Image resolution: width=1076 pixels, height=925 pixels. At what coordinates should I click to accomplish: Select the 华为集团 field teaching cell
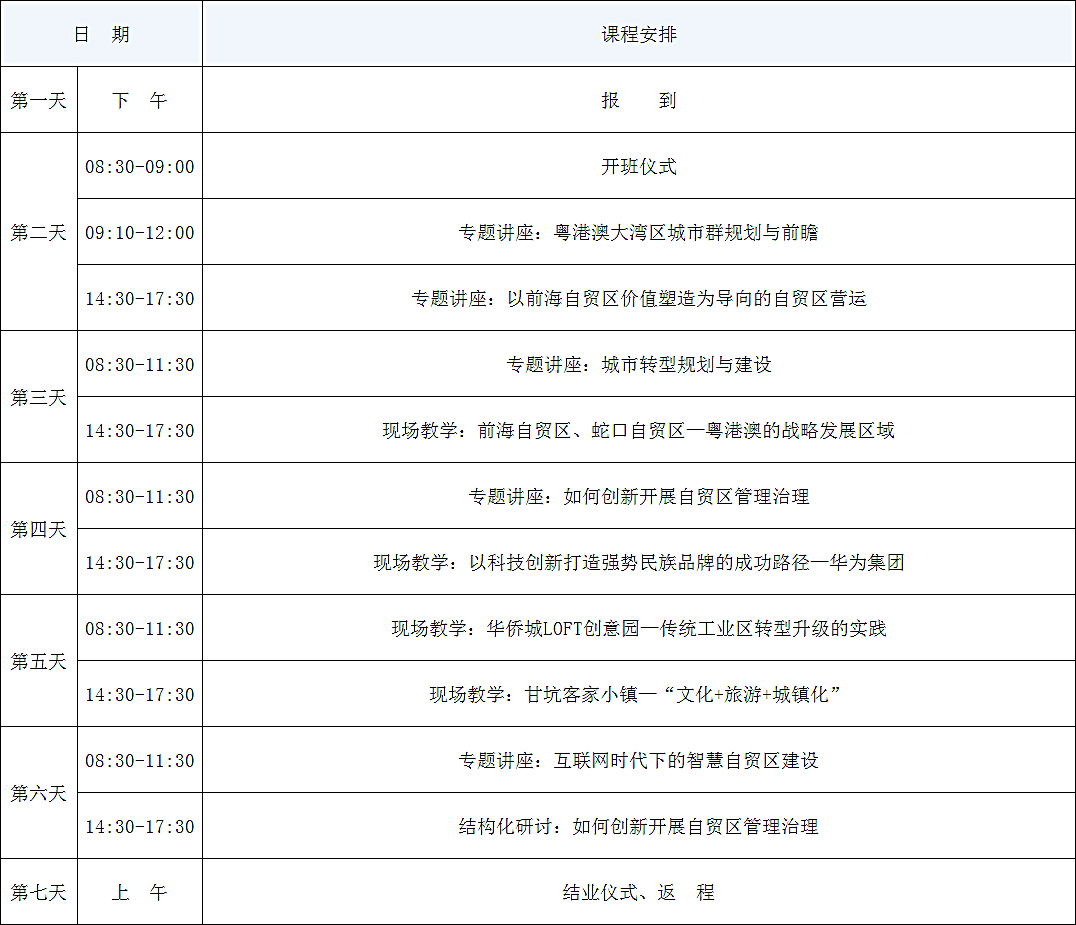click(x=639, y=562)
